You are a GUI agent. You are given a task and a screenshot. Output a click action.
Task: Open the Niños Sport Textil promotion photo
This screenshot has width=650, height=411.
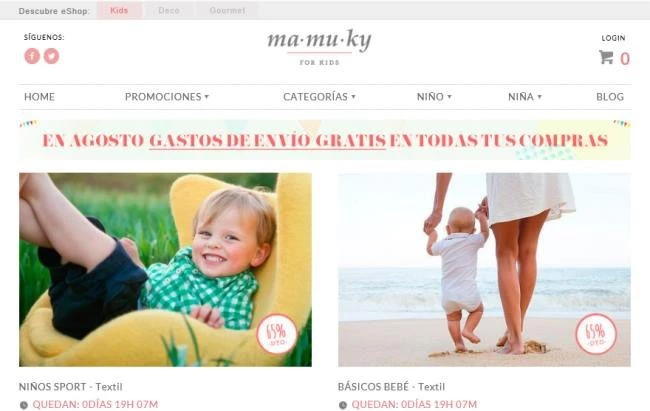point(165,270)
